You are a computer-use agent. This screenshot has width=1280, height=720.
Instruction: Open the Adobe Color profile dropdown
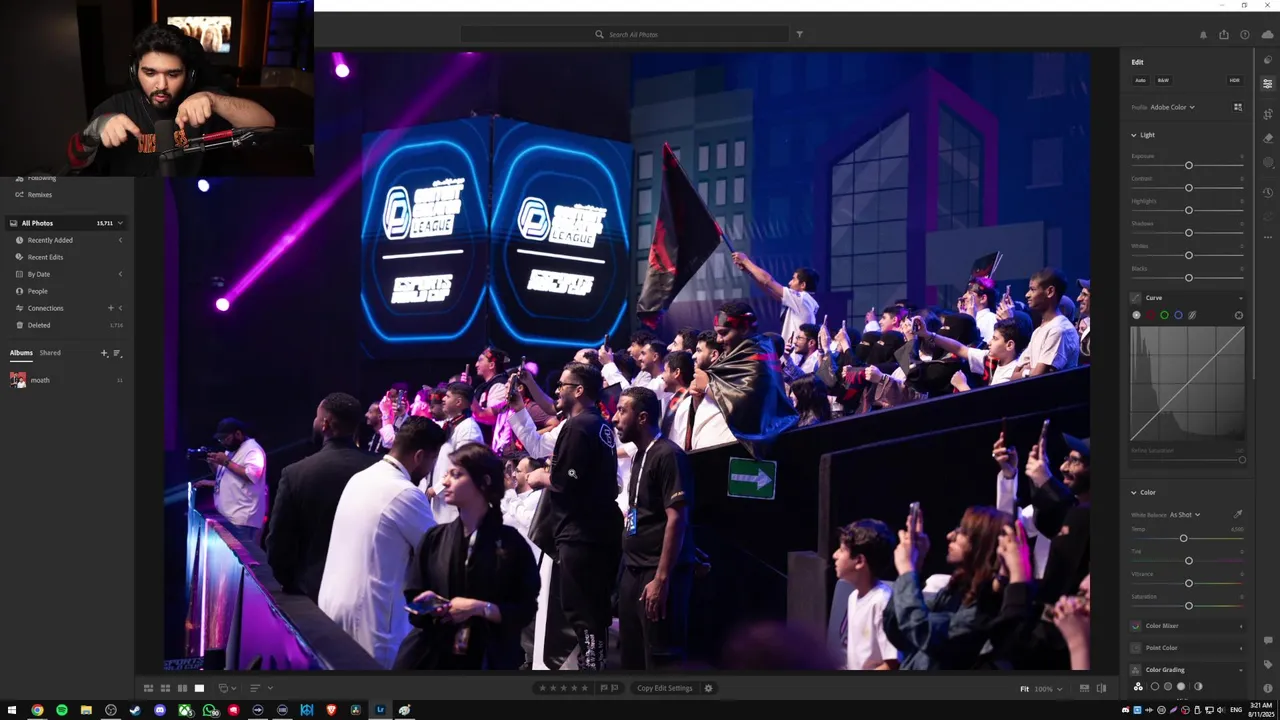(1173, 107)
